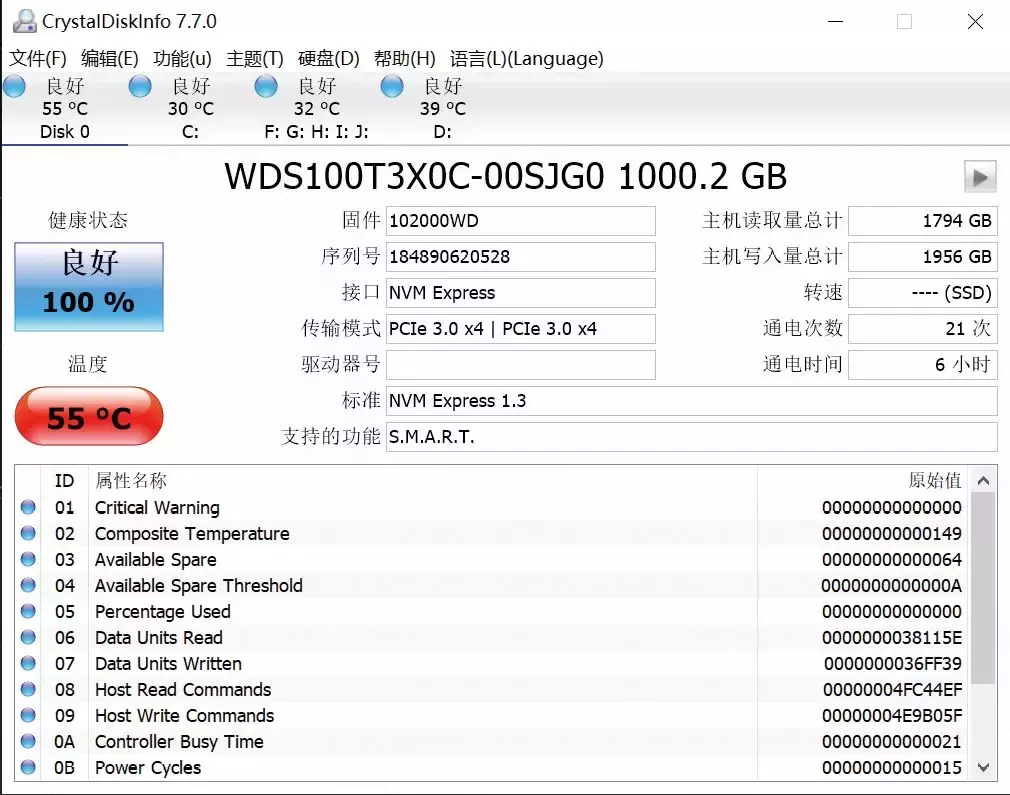Click the status icon for Power Cycles

pos(28,767)
